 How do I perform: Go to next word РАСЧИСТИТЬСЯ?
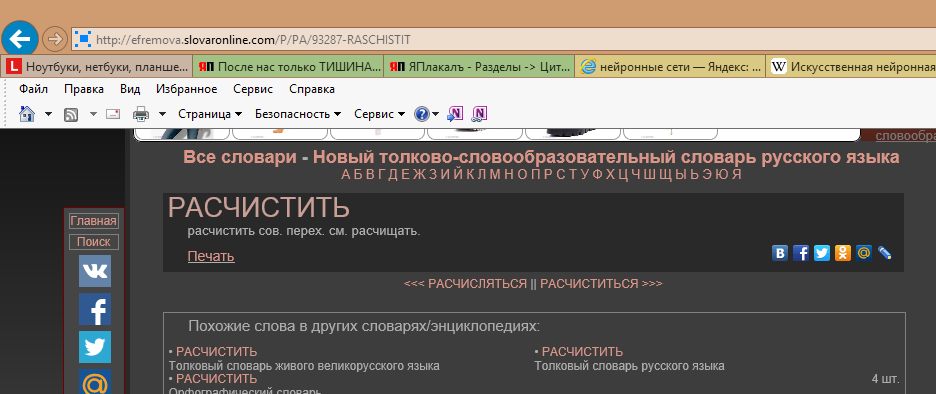(589, 284)
